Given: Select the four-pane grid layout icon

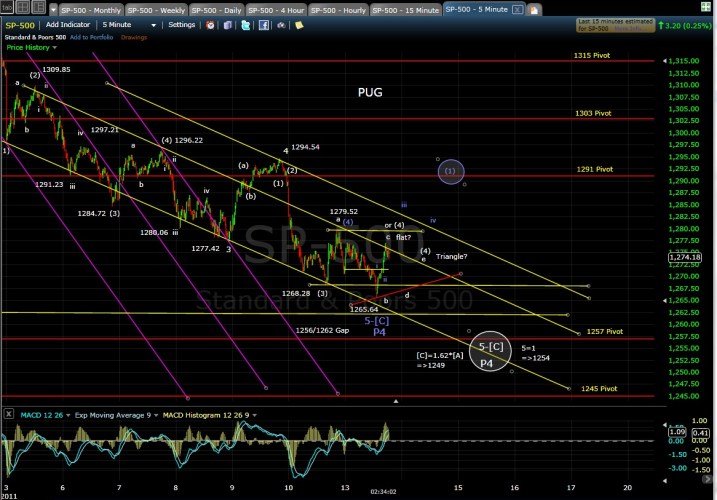Looking at the screenshot, I should click(x=23, y=7).
